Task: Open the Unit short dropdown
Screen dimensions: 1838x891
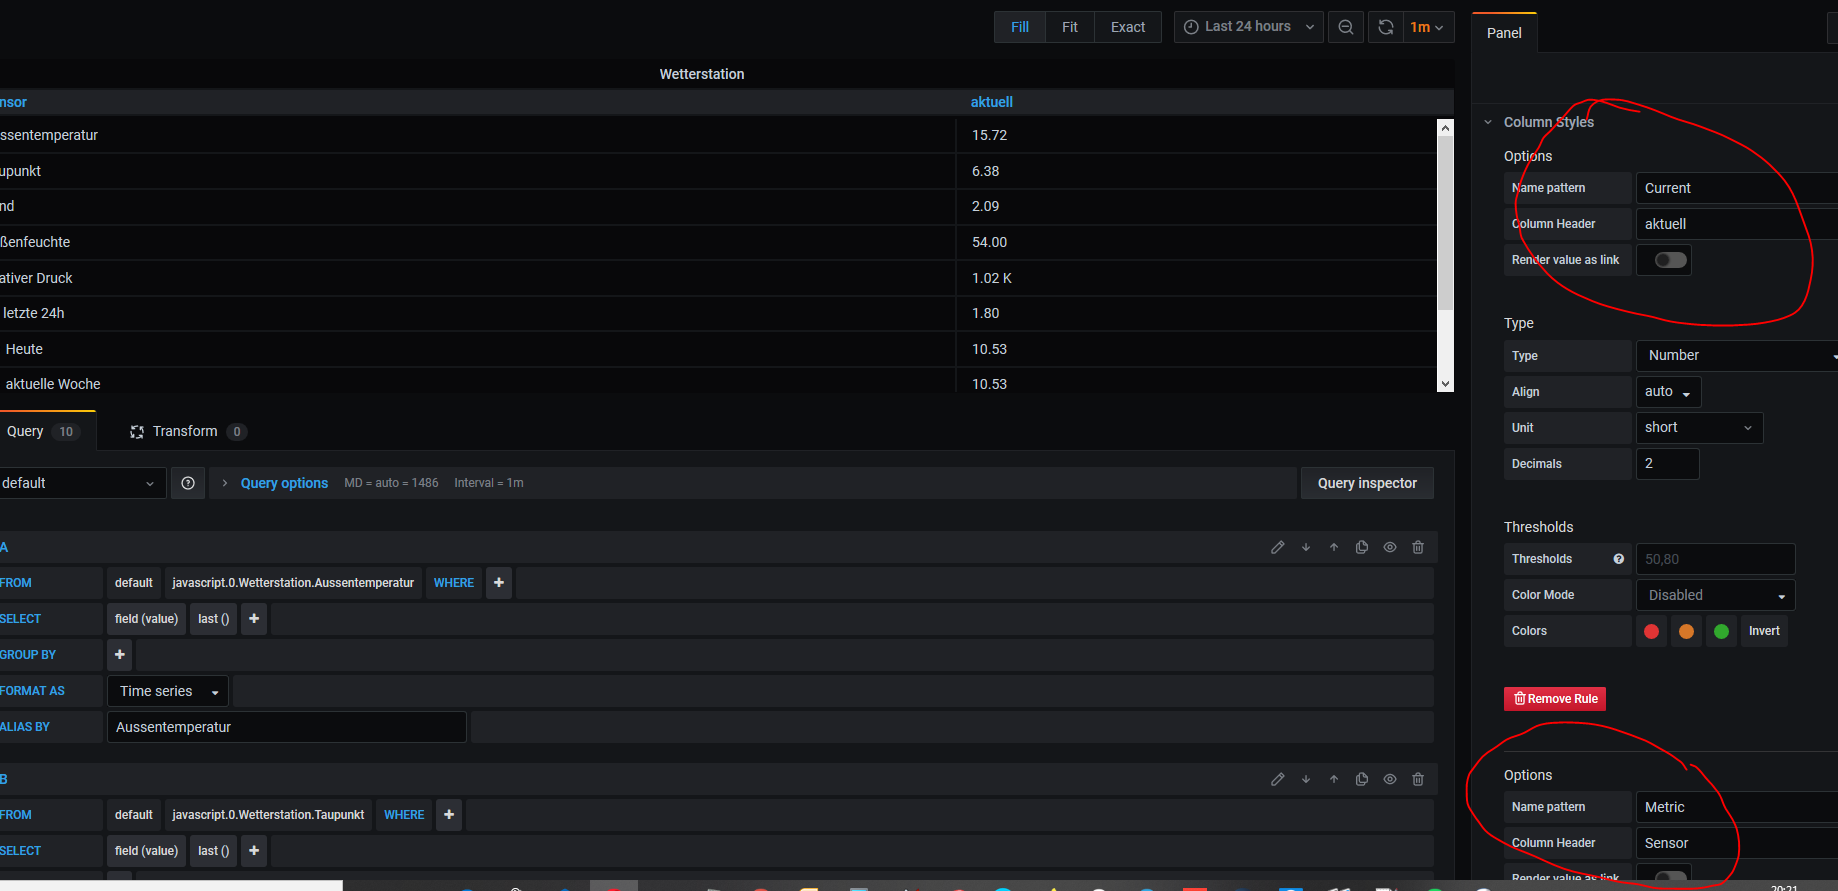Action: (1699, 428)
